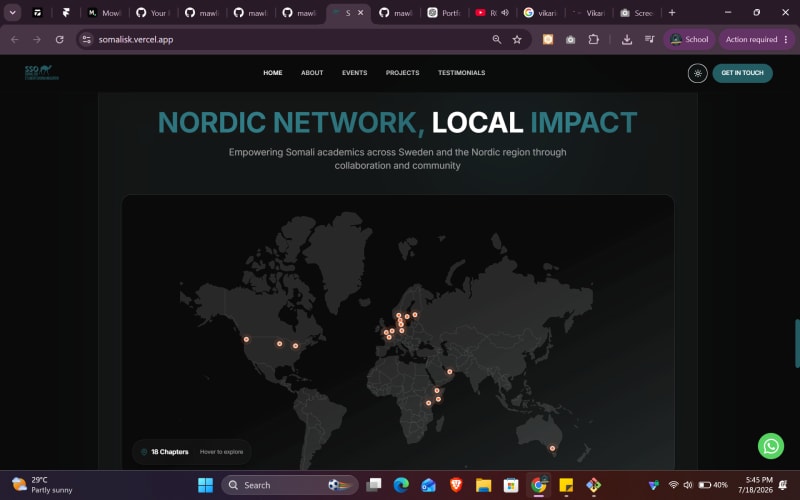The height and width of the screenshot is (500, 800).
Task: Open the Outlook mail taskbar icon
Action: [429, 485]
